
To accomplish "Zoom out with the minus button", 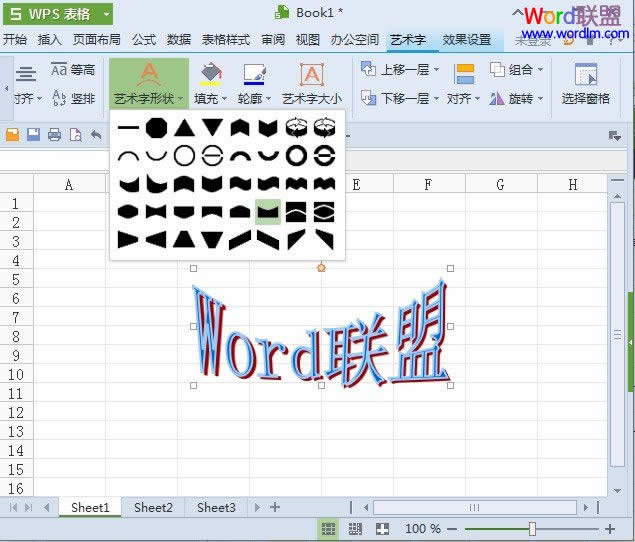I will 452,529.
